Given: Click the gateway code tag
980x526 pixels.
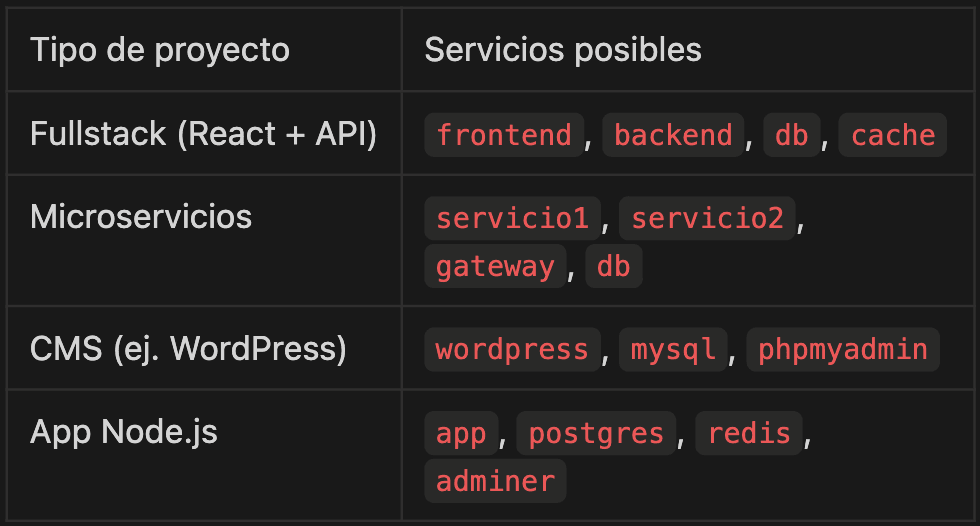Looking at the screenshot, I should click(495, 266).
